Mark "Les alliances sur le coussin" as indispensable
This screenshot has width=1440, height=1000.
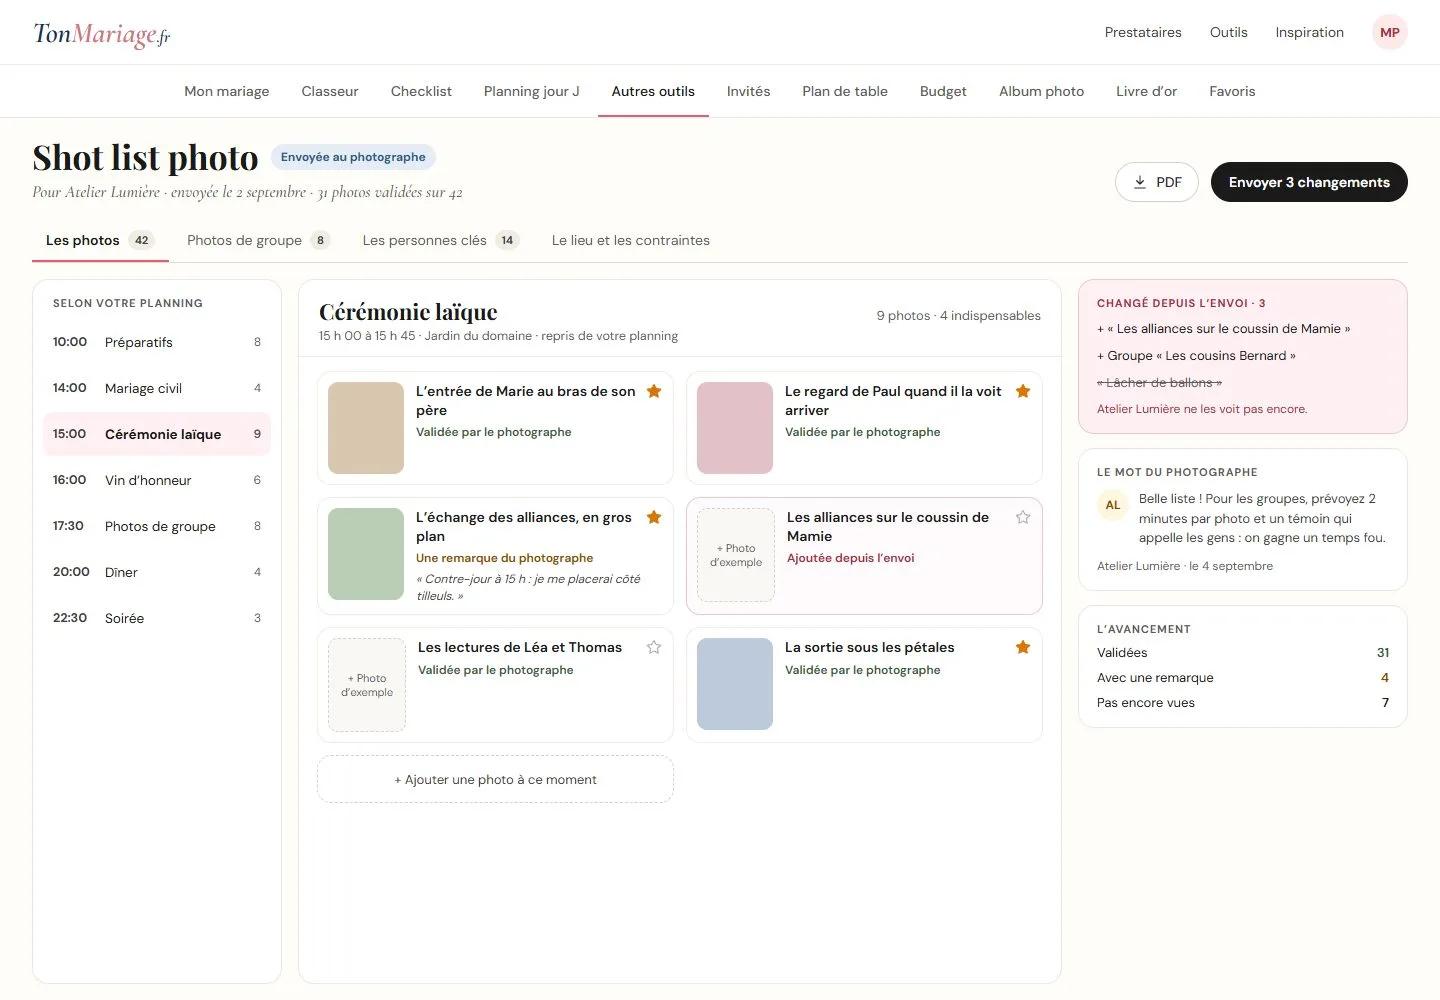click(1023, 517)
